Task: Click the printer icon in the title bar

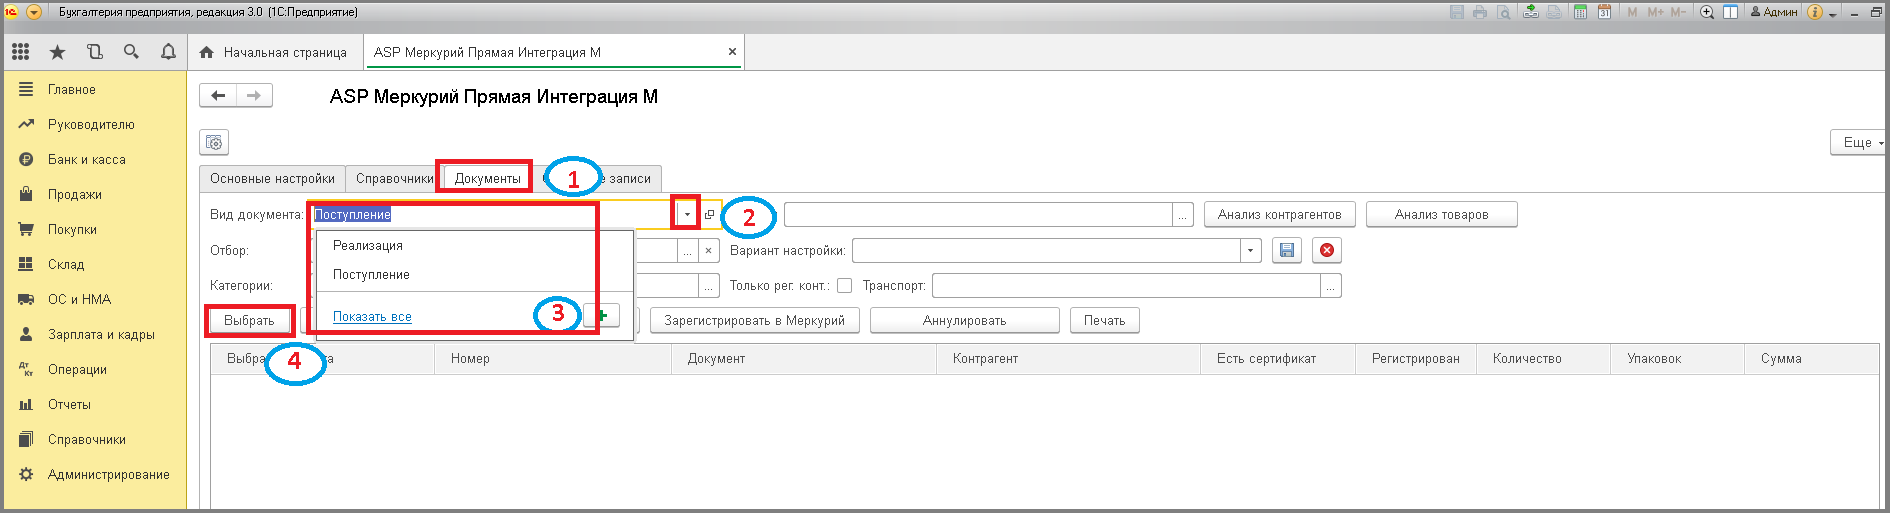Action: [1480, 12]
